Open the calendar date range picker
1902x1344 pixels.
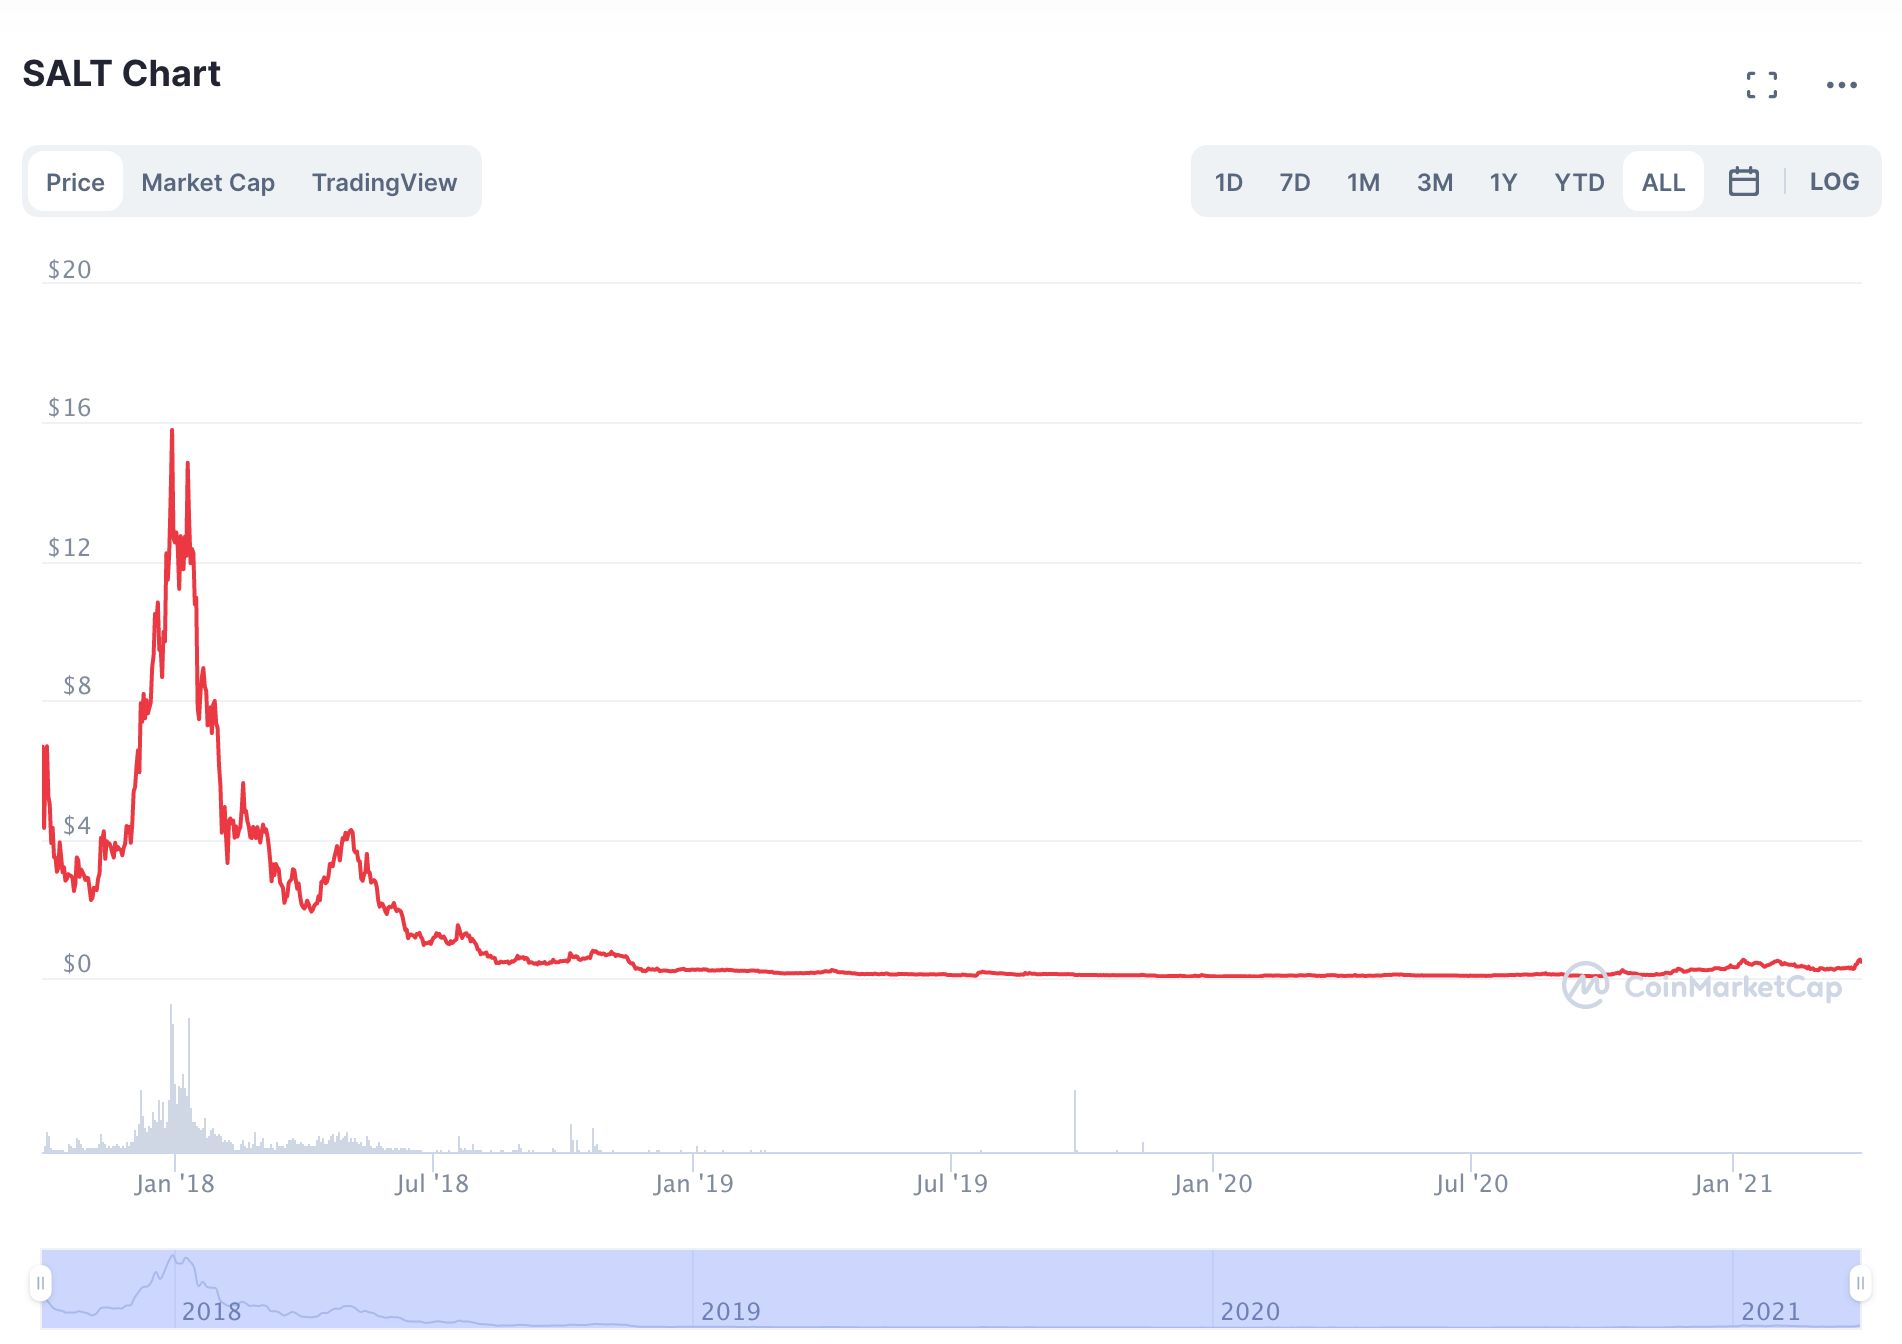pyautogui.click(x=1743, y=182)
